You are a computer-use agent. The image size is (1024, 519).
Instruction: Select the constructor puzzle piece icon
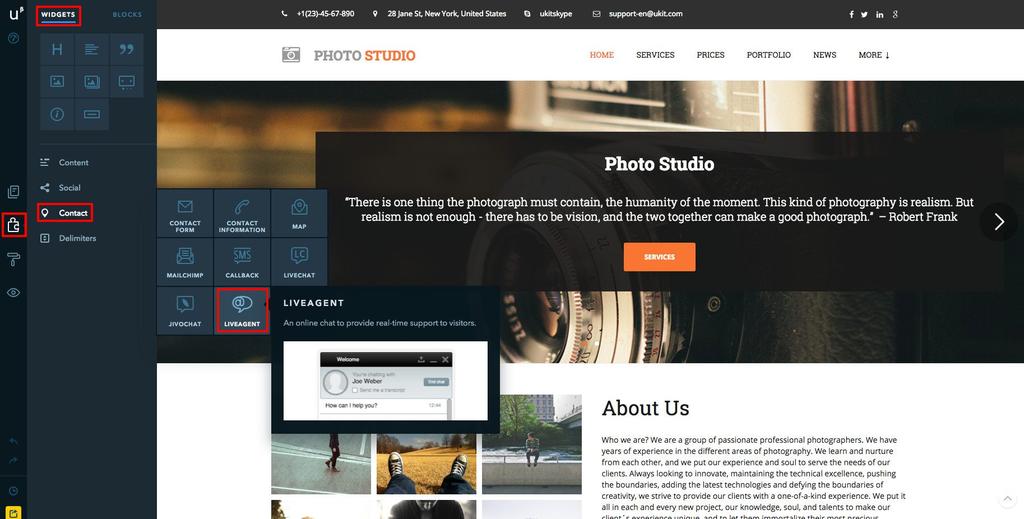[13, 225]
